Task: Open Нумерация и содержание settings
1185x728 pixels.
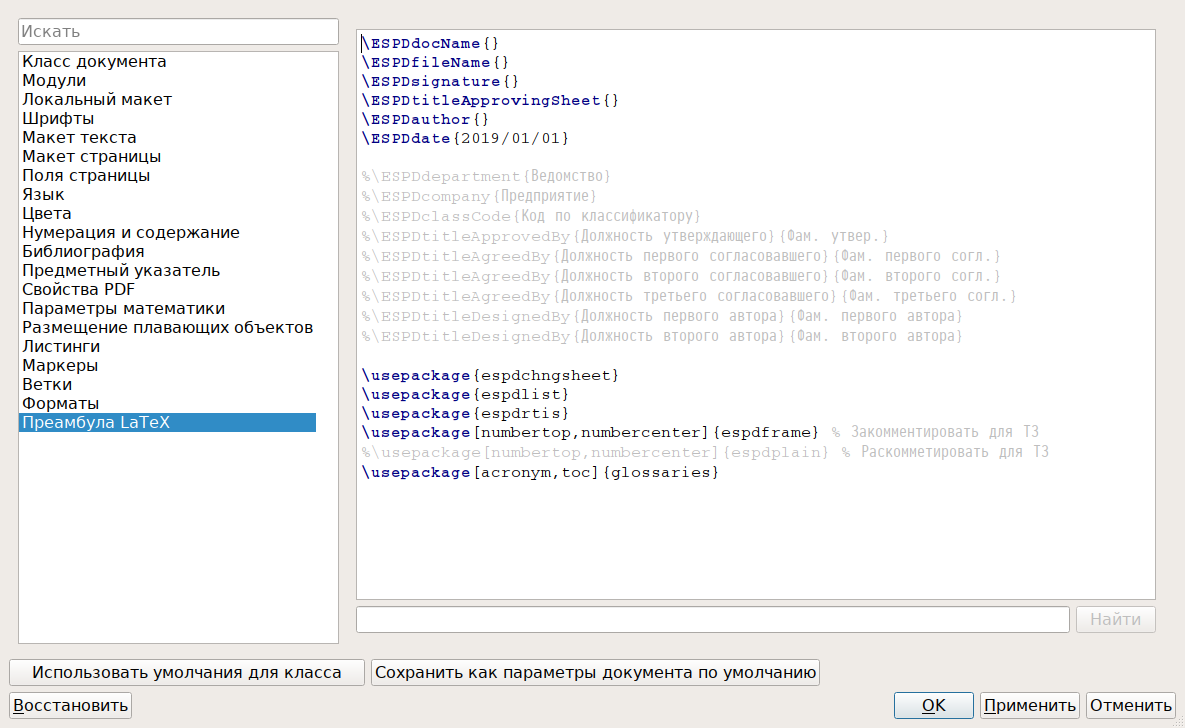Action: coord(131,232)
